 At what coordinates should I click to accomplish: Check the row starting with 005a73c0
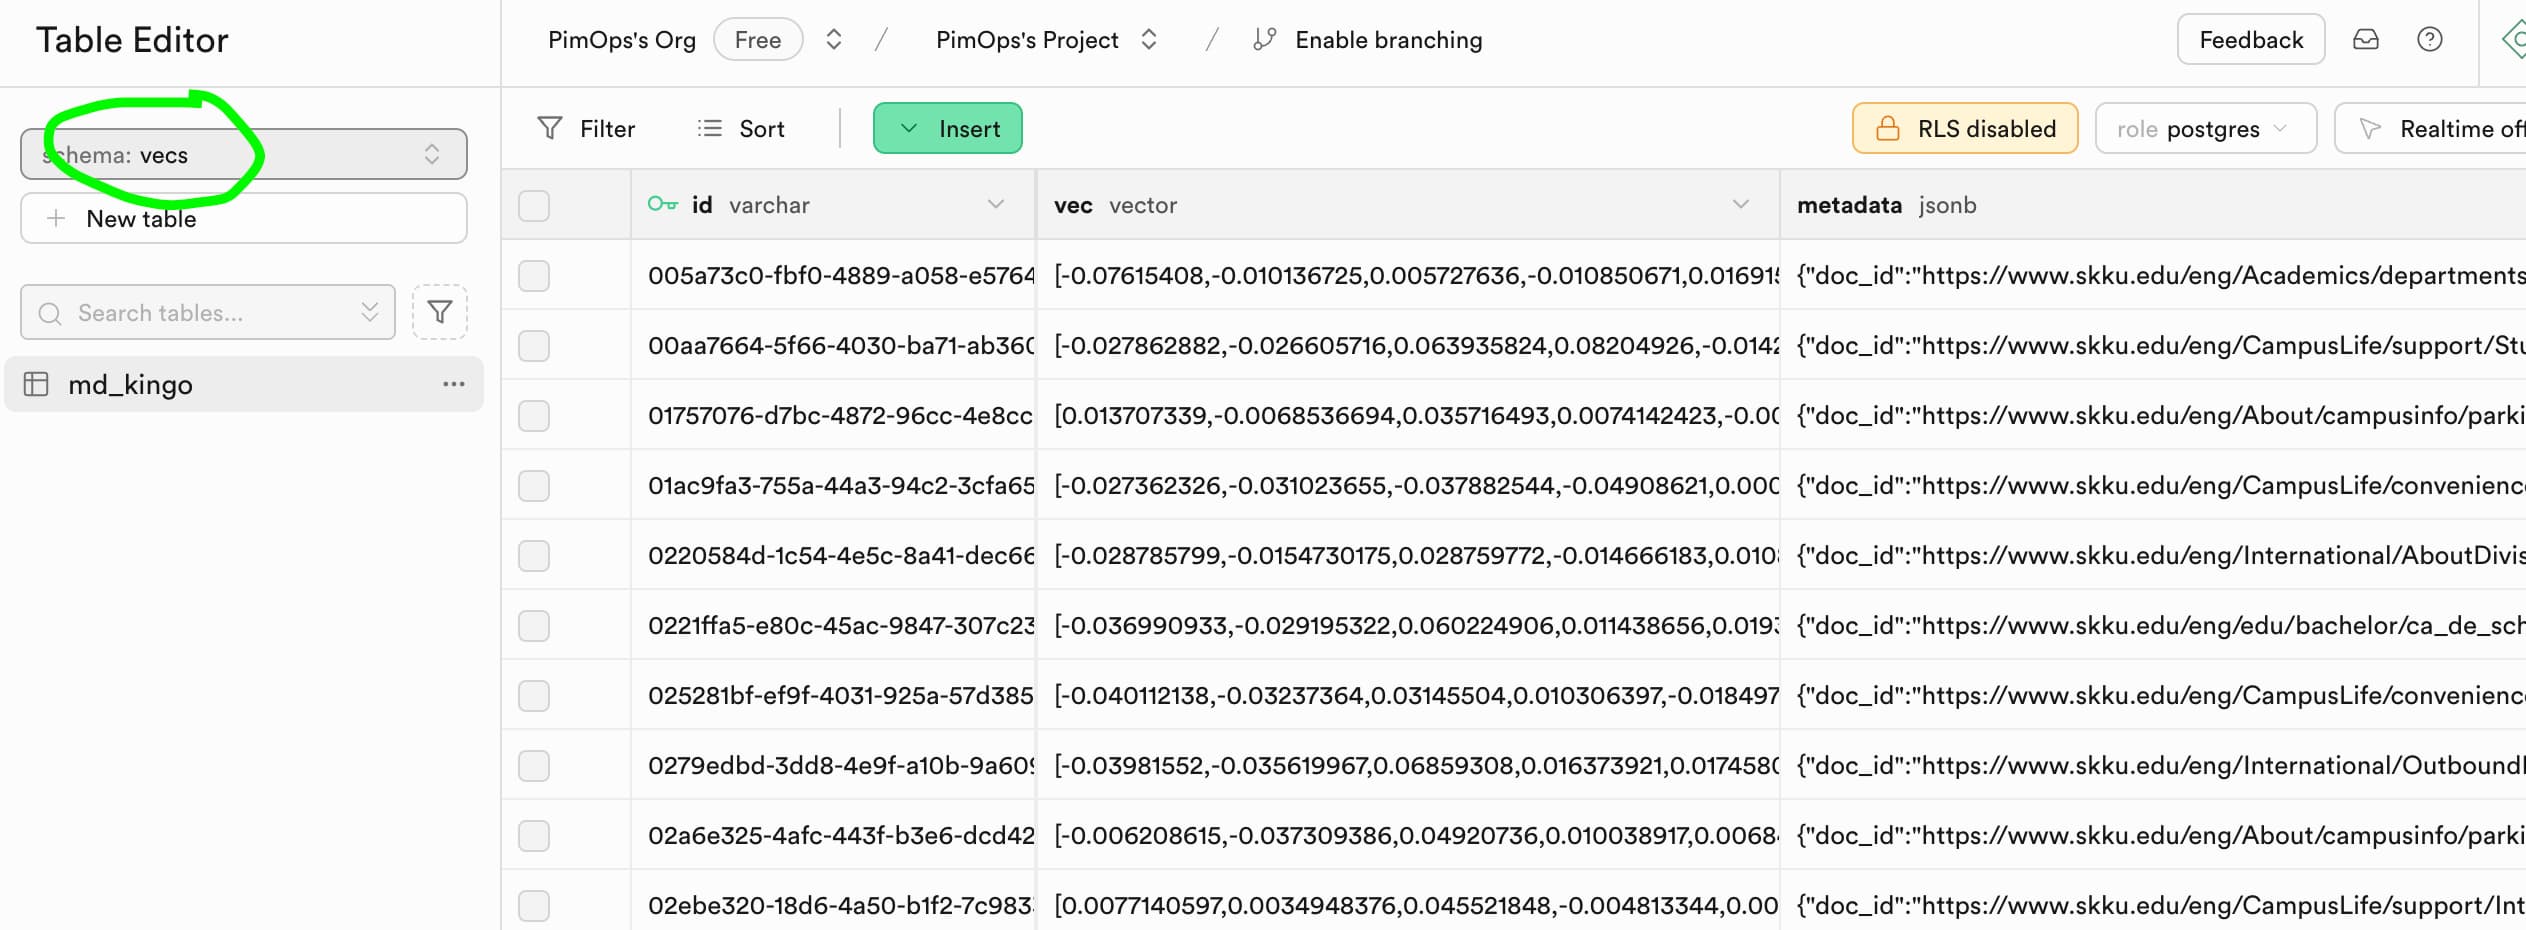point(534,275)
